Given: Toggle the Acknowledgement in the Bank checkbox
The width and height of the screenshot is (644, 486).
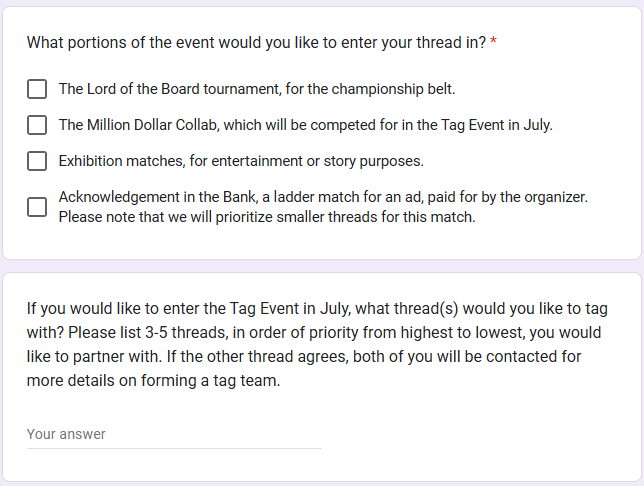Looking at the screenshot, I should coord(37,207).
